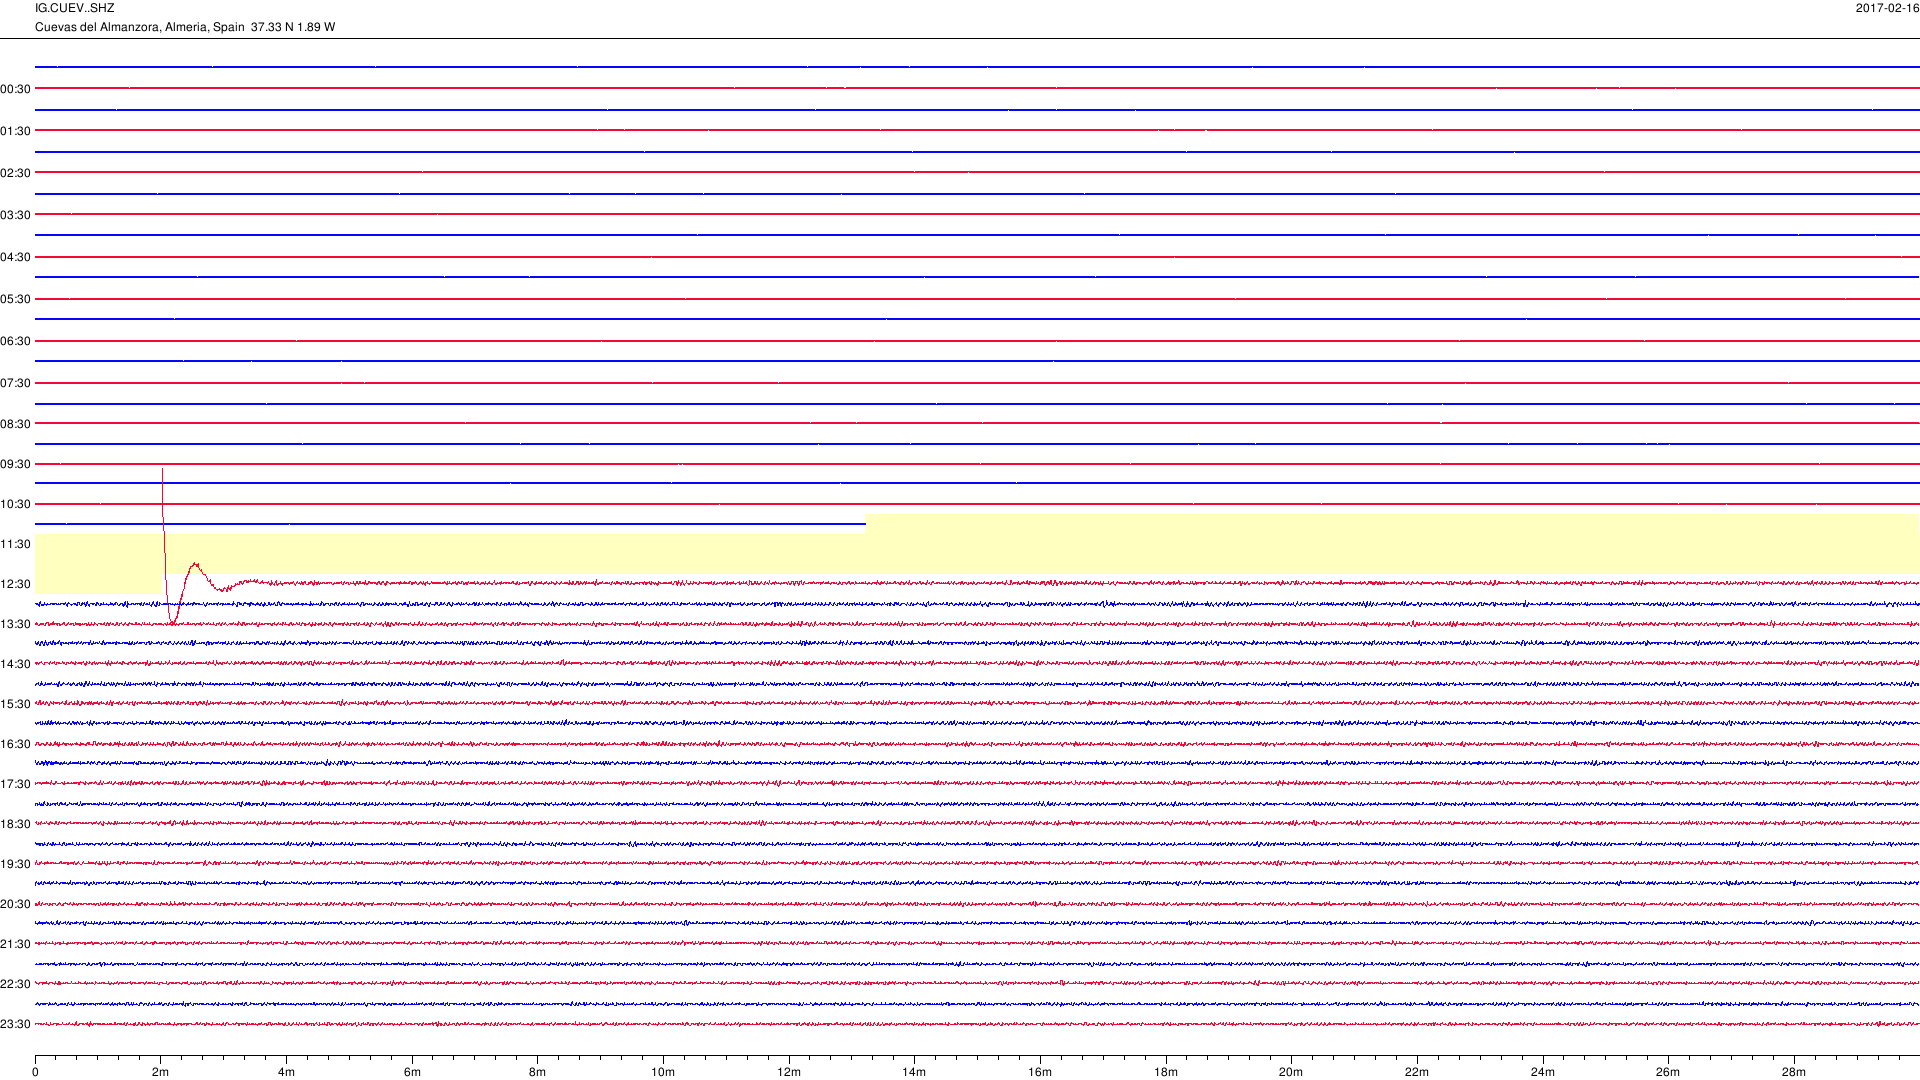This screenshot has width=1920, height=1080.
Task: Select the 21:30 time label
Action: click(16, 944)
